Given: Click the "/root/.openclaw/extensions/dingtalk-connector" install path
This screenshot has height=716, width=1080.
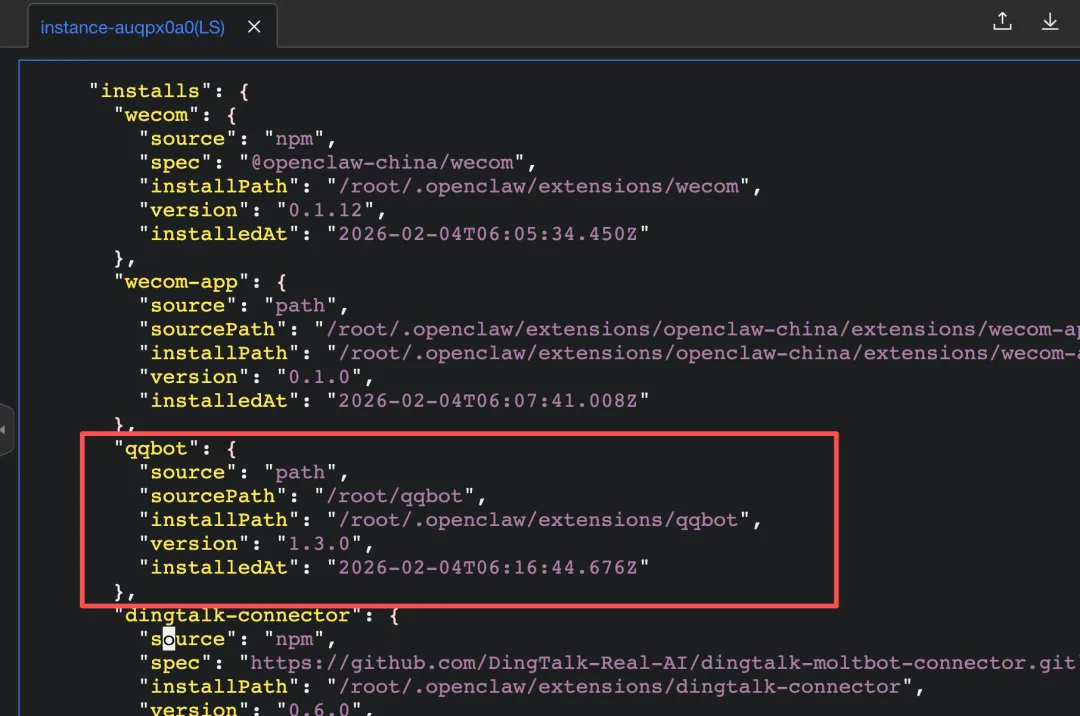Looking at the screenshot, I should (619, 687).
